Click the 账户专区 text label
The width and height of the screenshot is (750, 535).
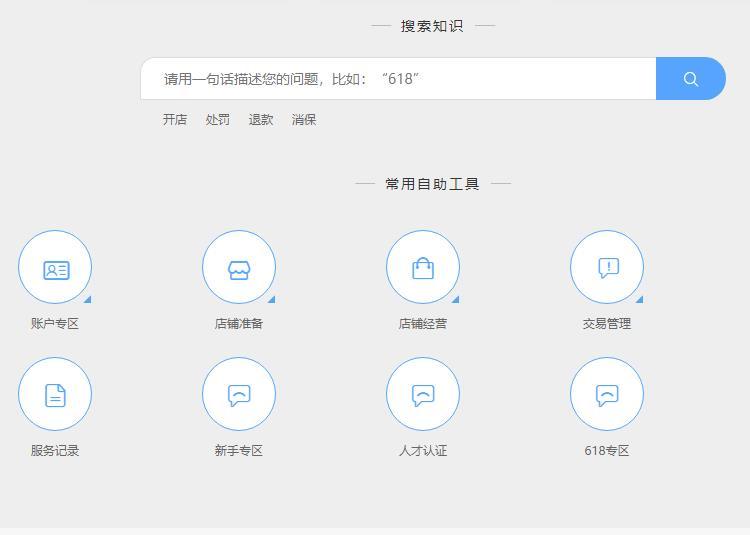pyautogui.click(x=55, y=324)
